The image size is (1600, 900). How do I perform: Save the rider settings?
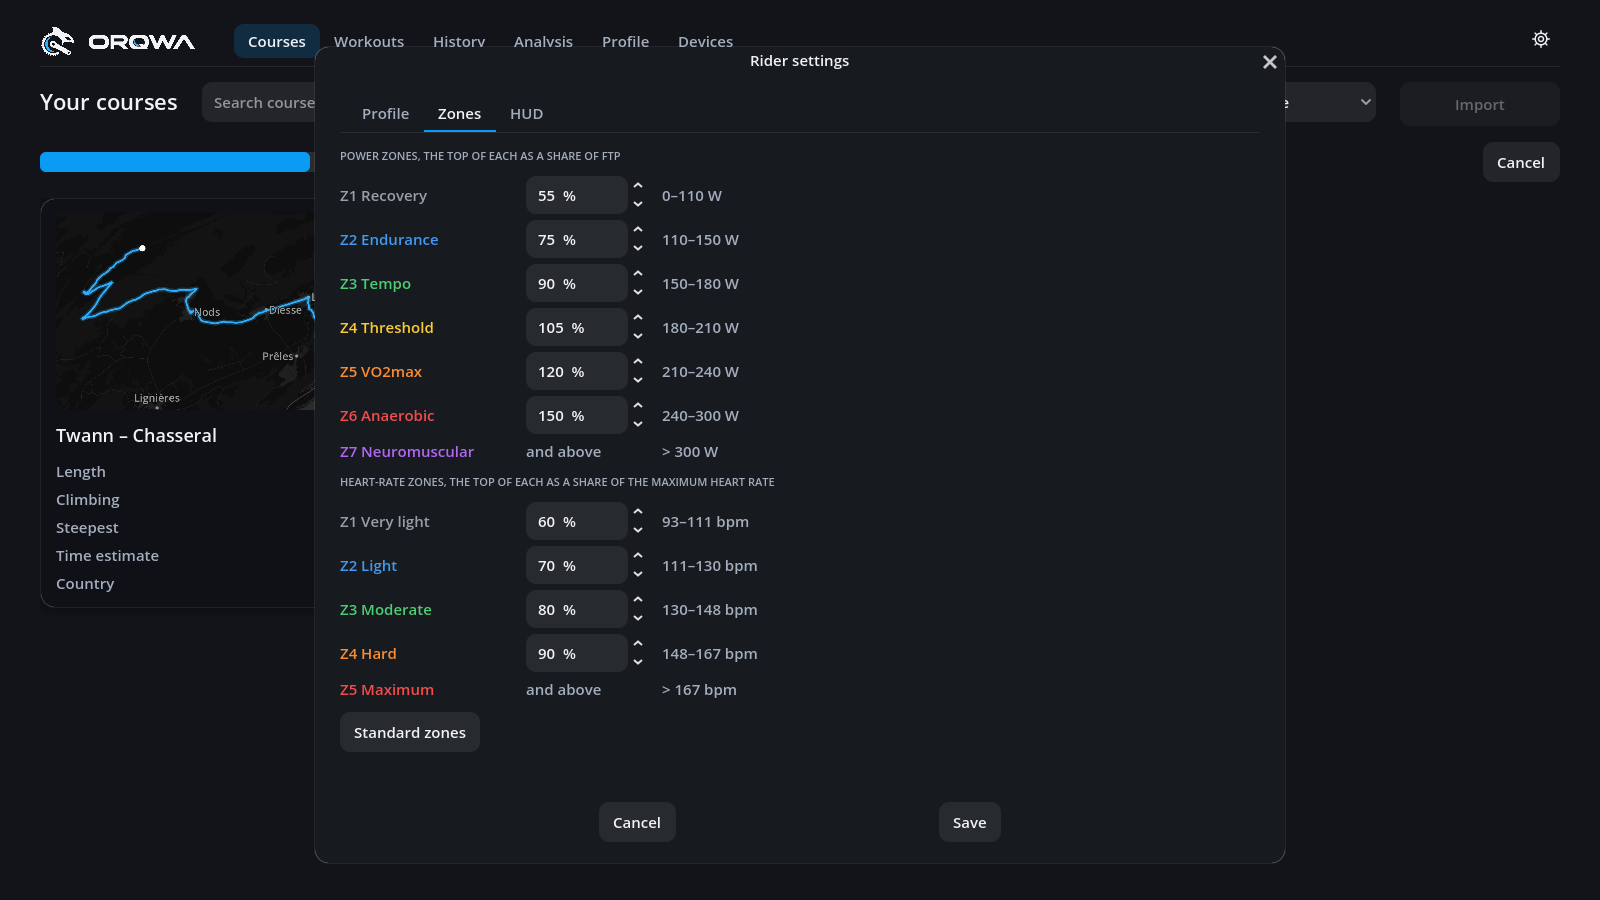pos(969,822)
